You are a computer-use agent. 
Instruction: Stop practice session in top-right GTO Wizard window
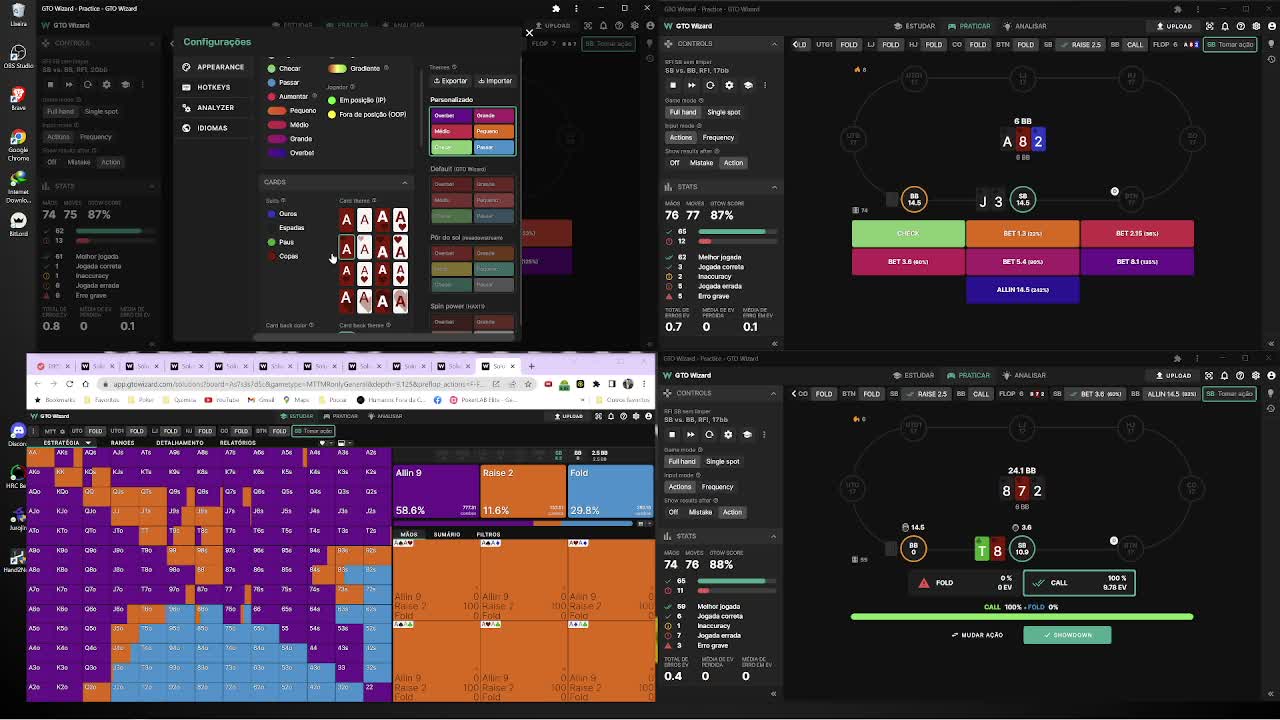[673, 85]
